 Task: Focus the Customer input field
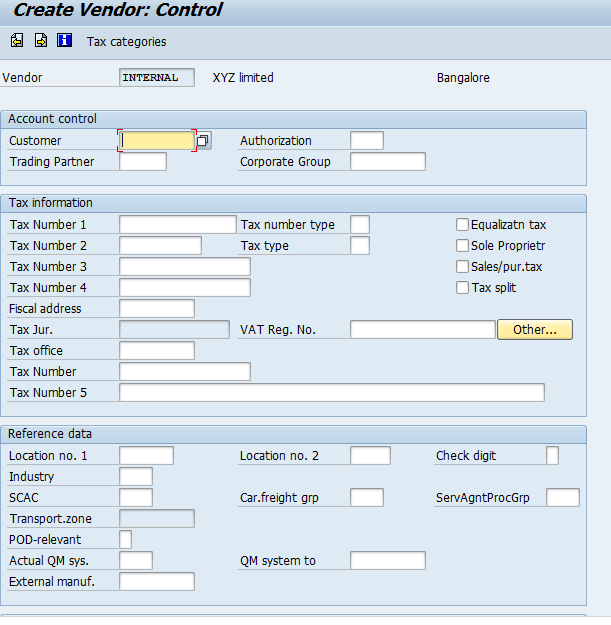pyautogui.click(x=157, y=141)
